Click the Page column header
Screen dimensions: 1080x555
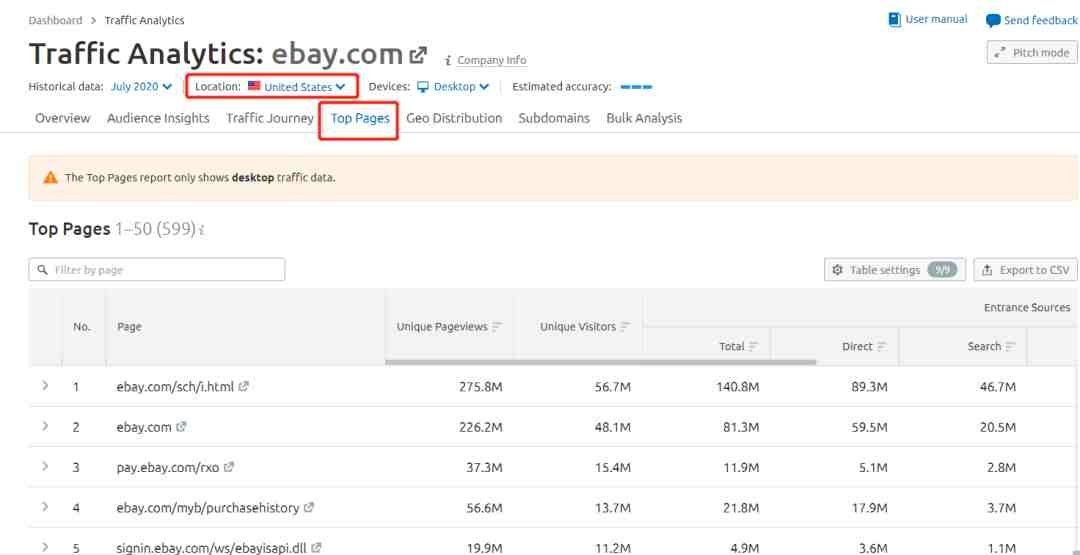coord(129,327)
